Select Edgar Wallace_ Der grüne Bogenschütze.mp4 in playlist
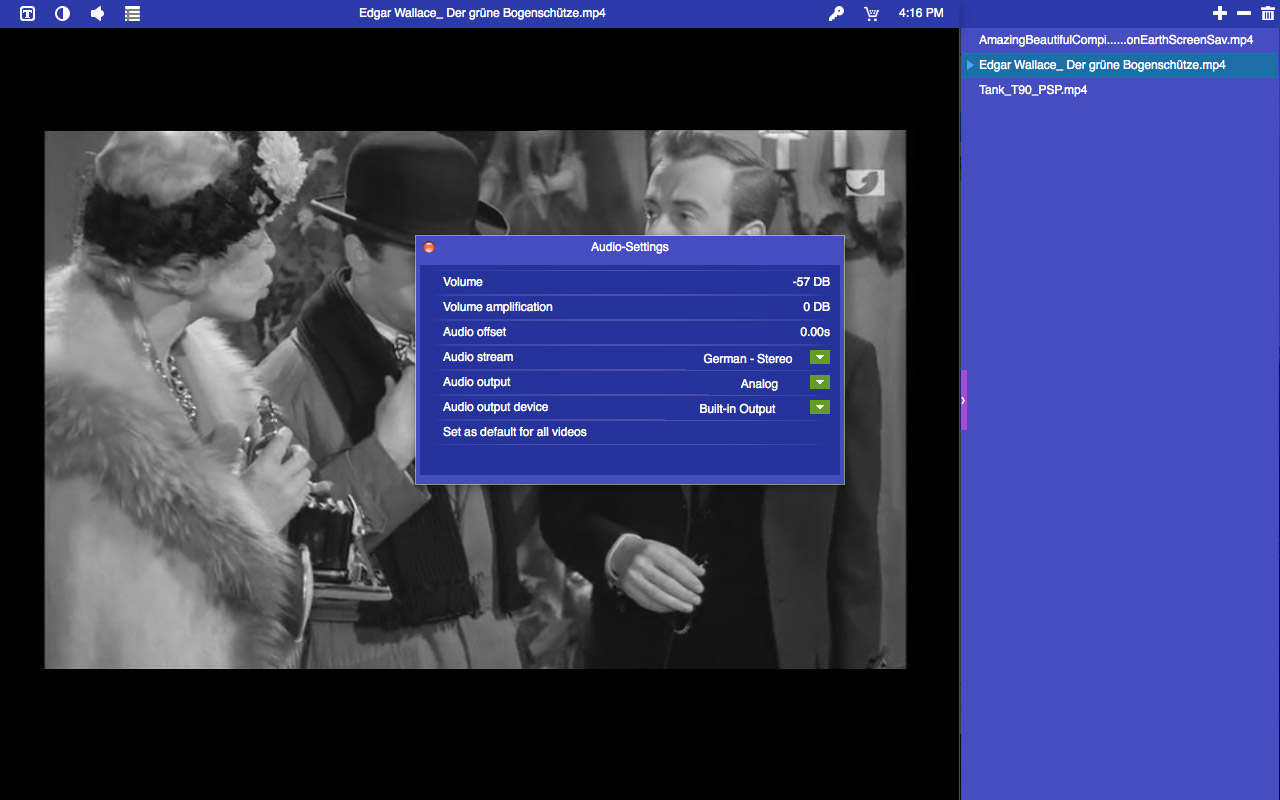 click(1120, 65)
